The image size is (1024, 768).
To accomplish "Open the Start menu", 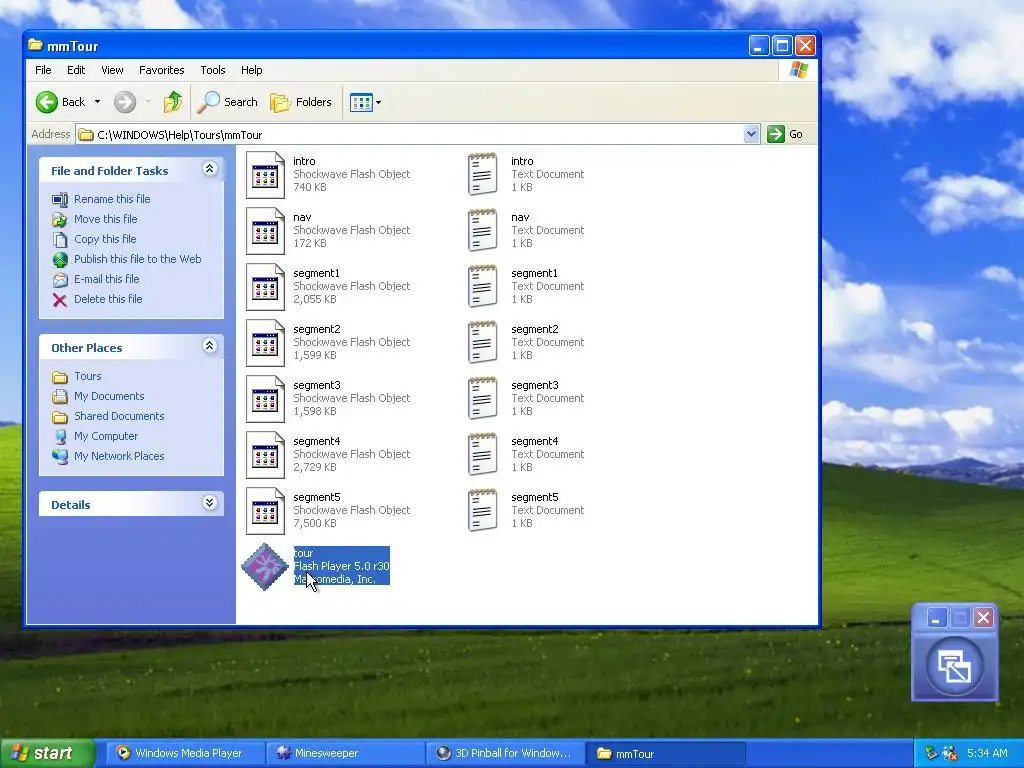I will pos(47,753).
